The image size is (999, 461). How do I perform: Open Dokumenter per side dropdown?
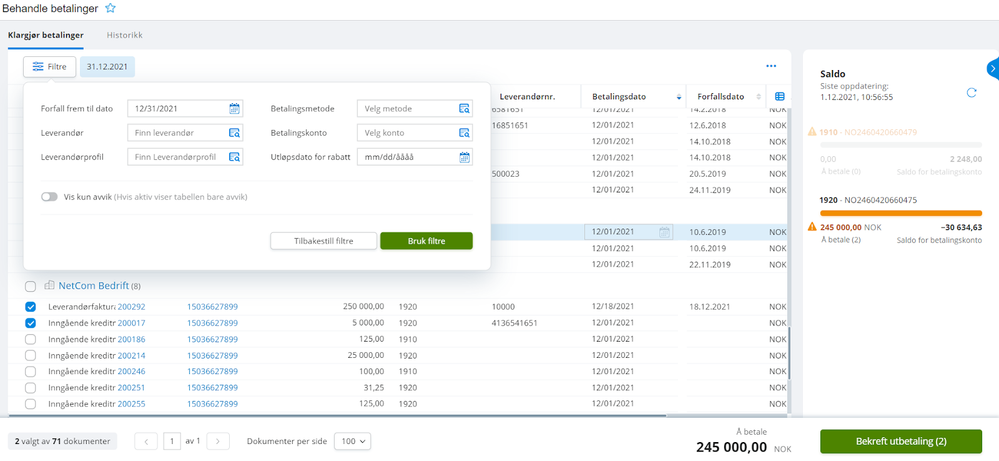[x=352, y=441]
